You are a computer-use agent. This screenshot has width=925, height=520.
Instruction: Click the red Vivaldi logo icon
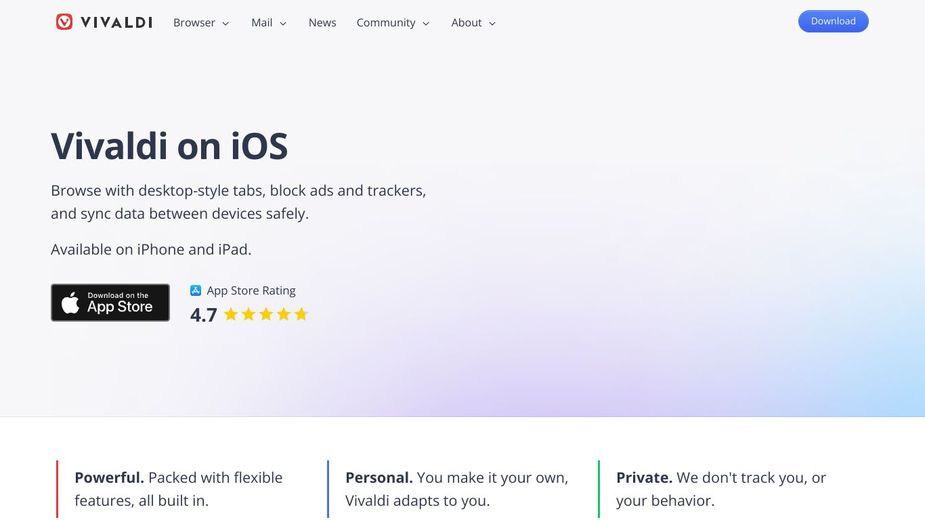coord(64,22)
